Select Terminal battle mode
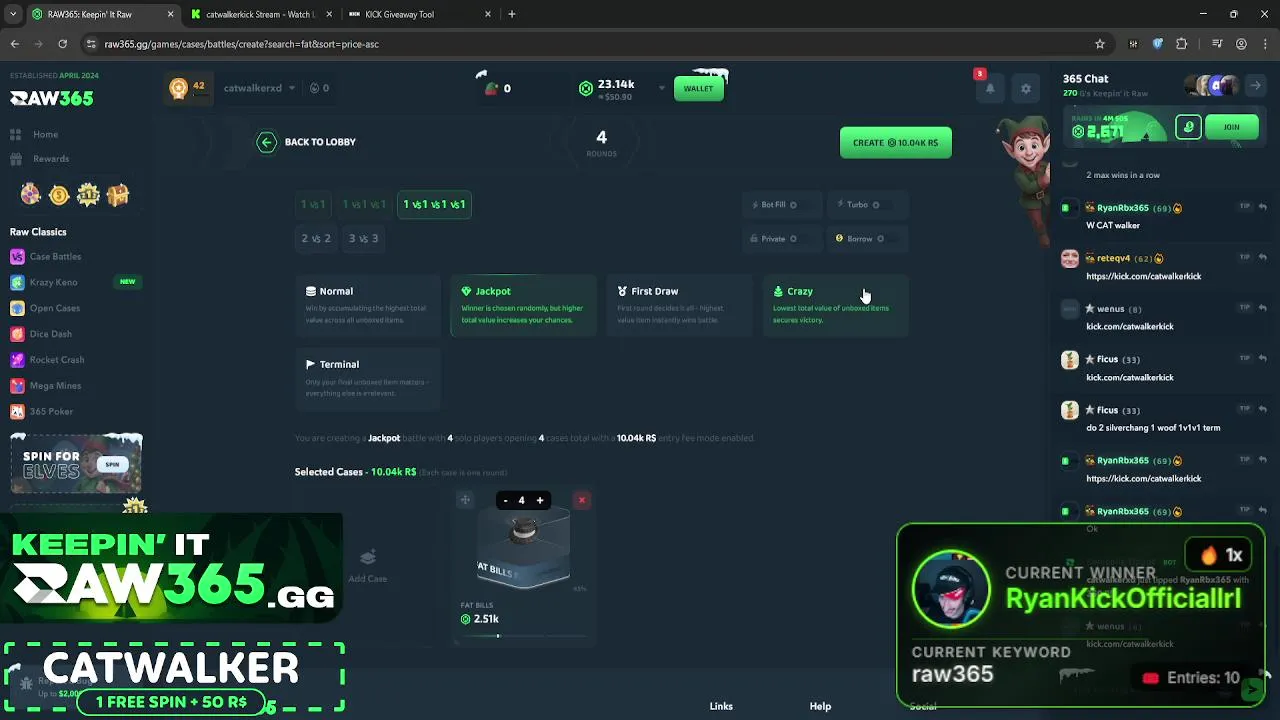The height and width of the screenshot is (720, 1280). (x=367, y=377)
